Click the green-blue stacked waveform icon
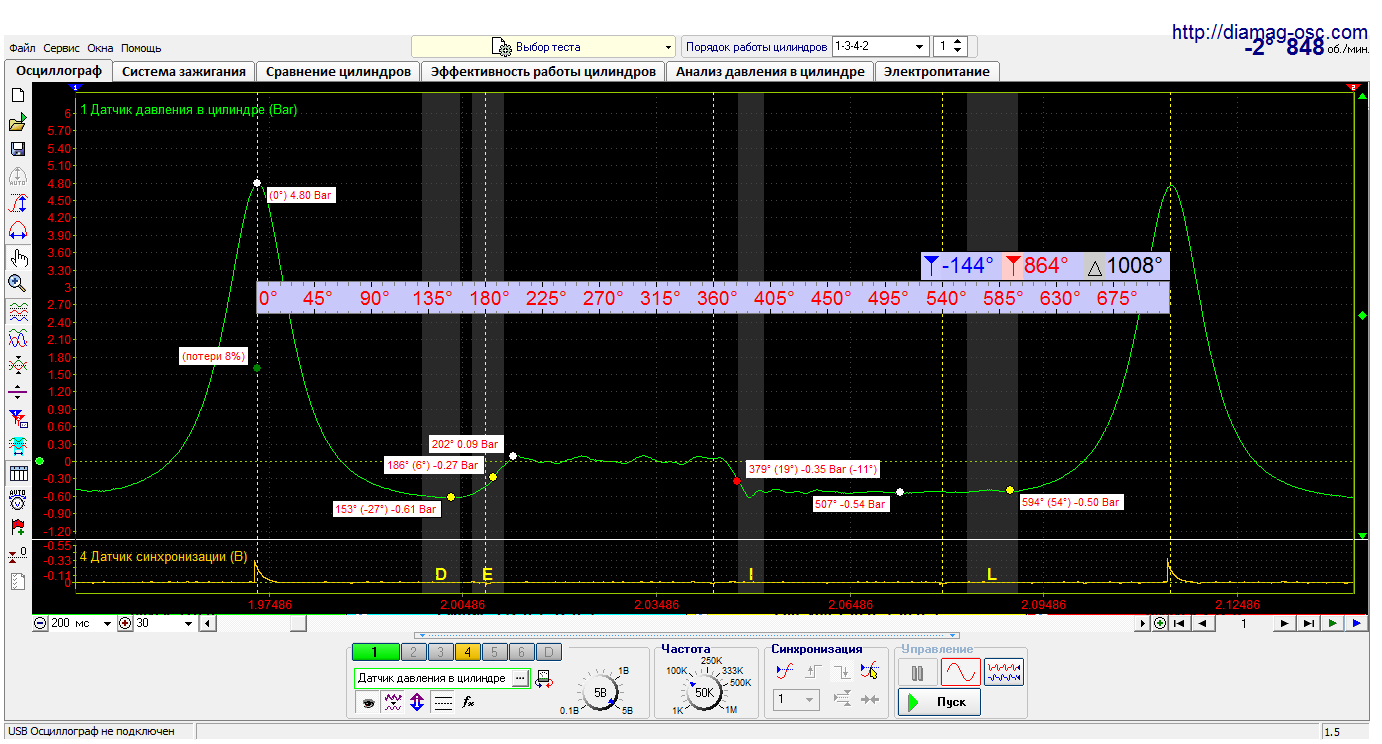 (x=17, y=311)
